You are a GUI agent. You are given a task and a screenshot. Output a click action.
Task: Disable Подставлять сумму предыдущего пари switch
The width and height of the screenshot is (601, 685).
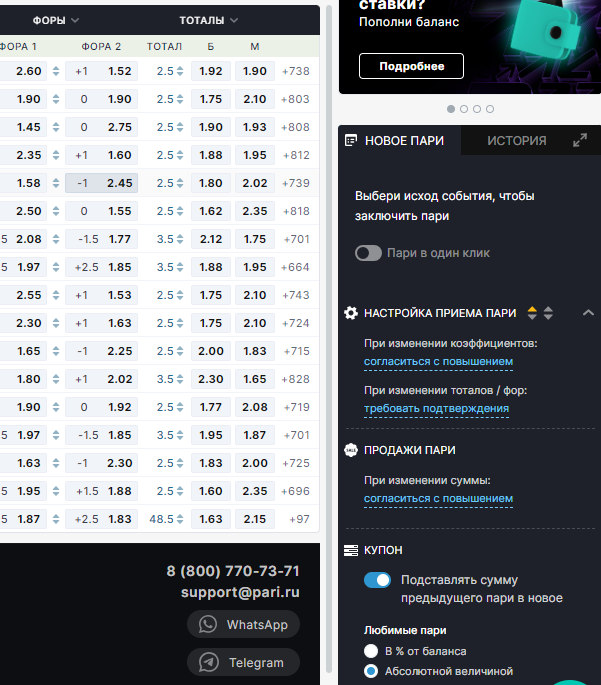tap(377, 580)
